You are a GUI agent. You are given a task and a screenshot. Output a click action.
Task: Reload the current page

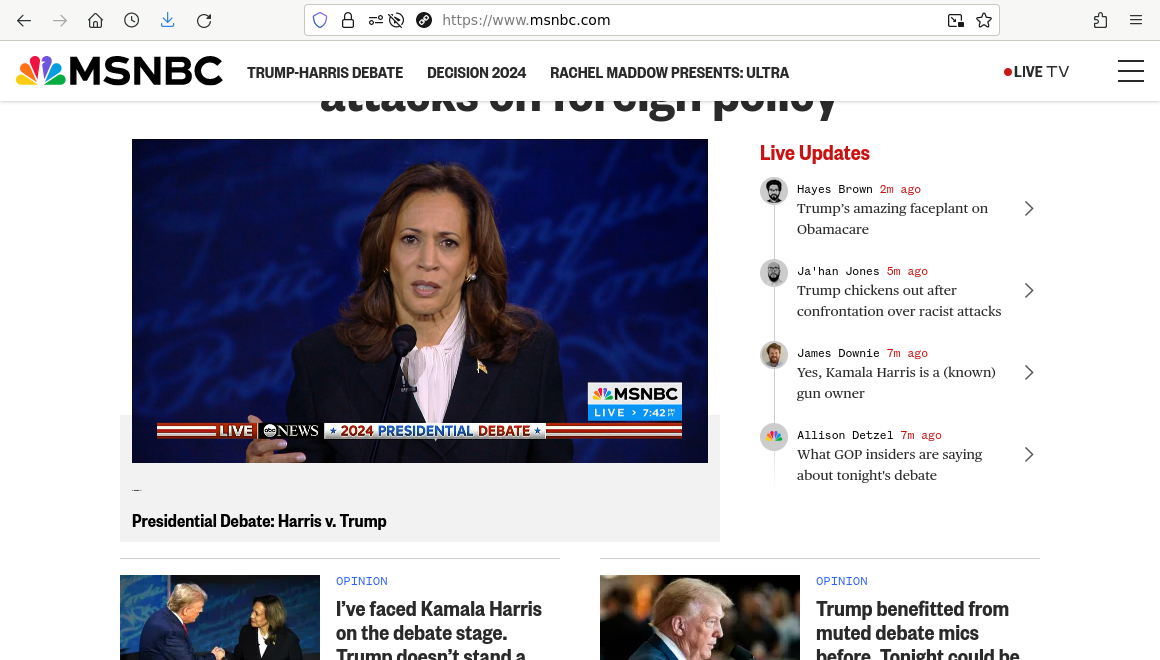pos(204,20)
